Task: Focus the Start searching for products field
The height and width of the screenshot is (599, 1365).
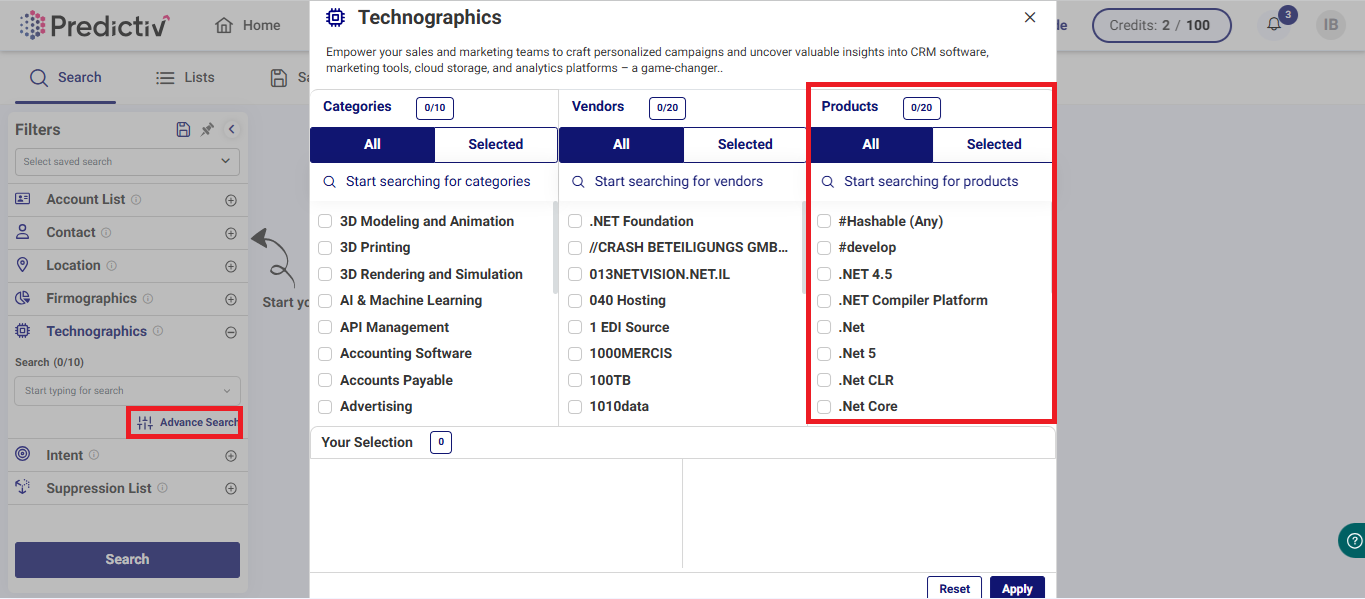Action: click(x=932, y=182)
